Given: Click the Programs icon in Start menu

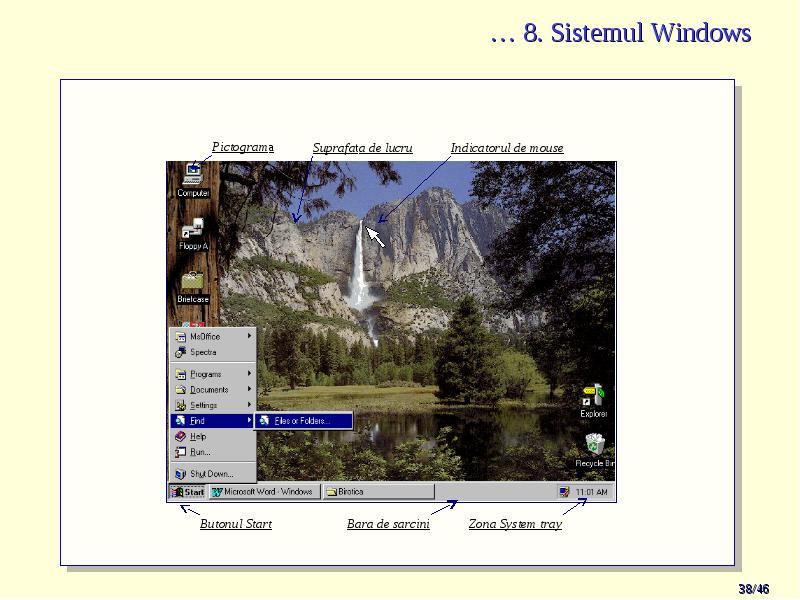Looking at the screenshot, I should pyautogui.click(x=181, y=374).
